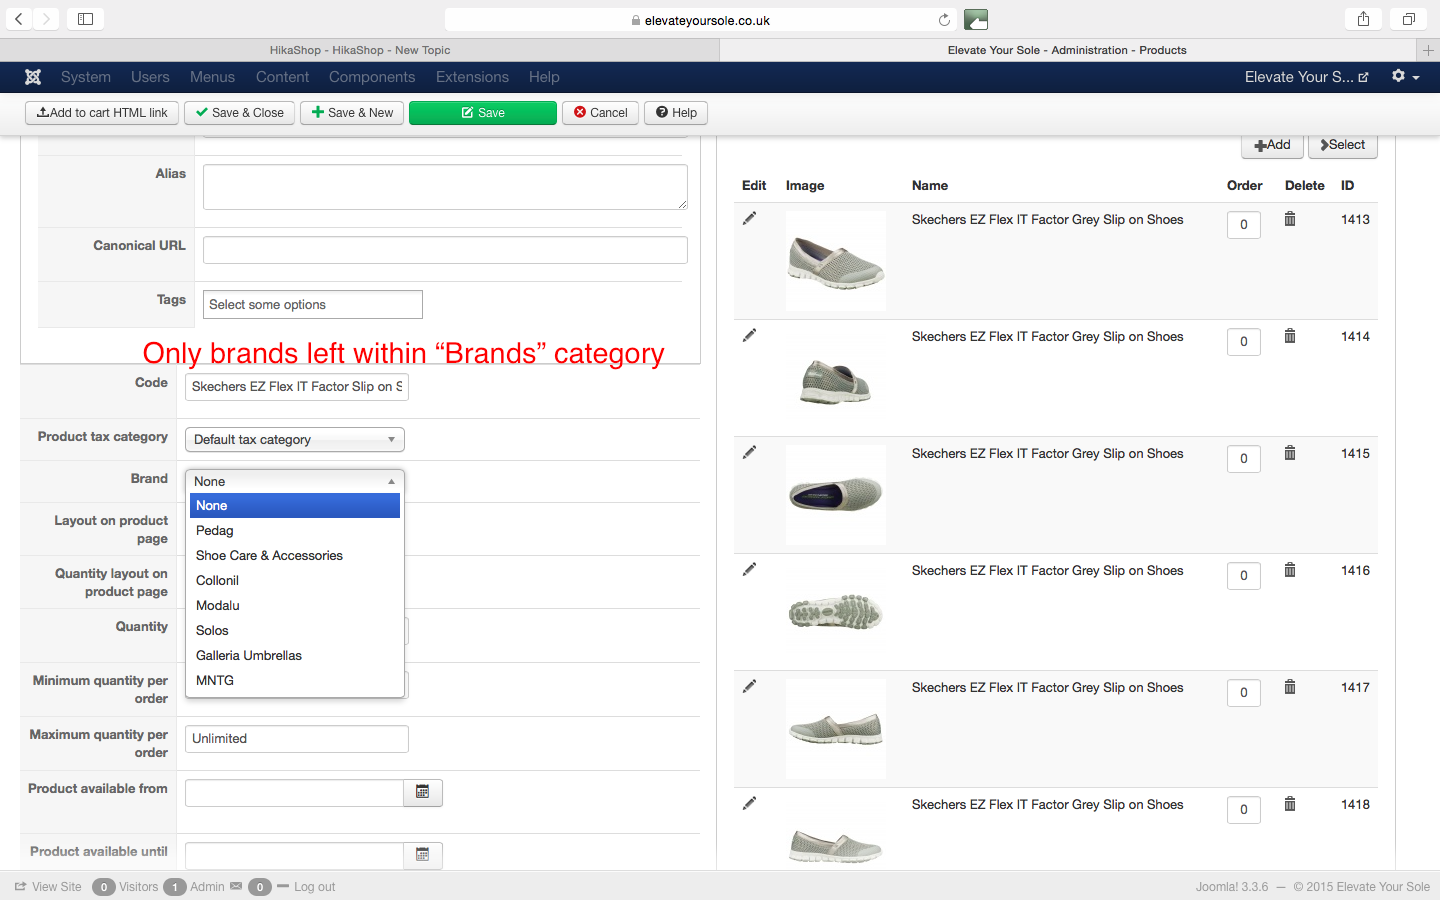Choose Galleria Umbrellas in the Brand list

point(295,656)
